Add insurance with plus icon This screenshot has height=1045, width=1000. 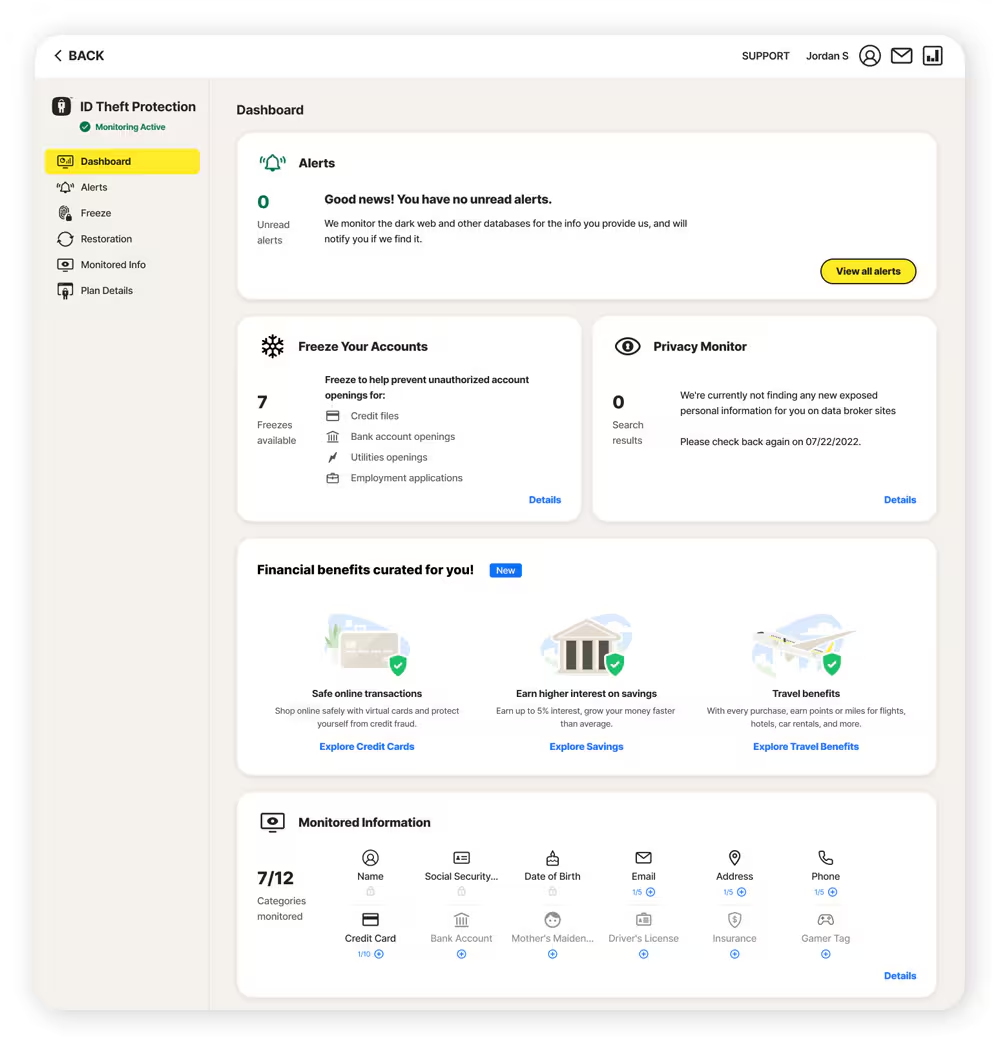click(735, 954)
